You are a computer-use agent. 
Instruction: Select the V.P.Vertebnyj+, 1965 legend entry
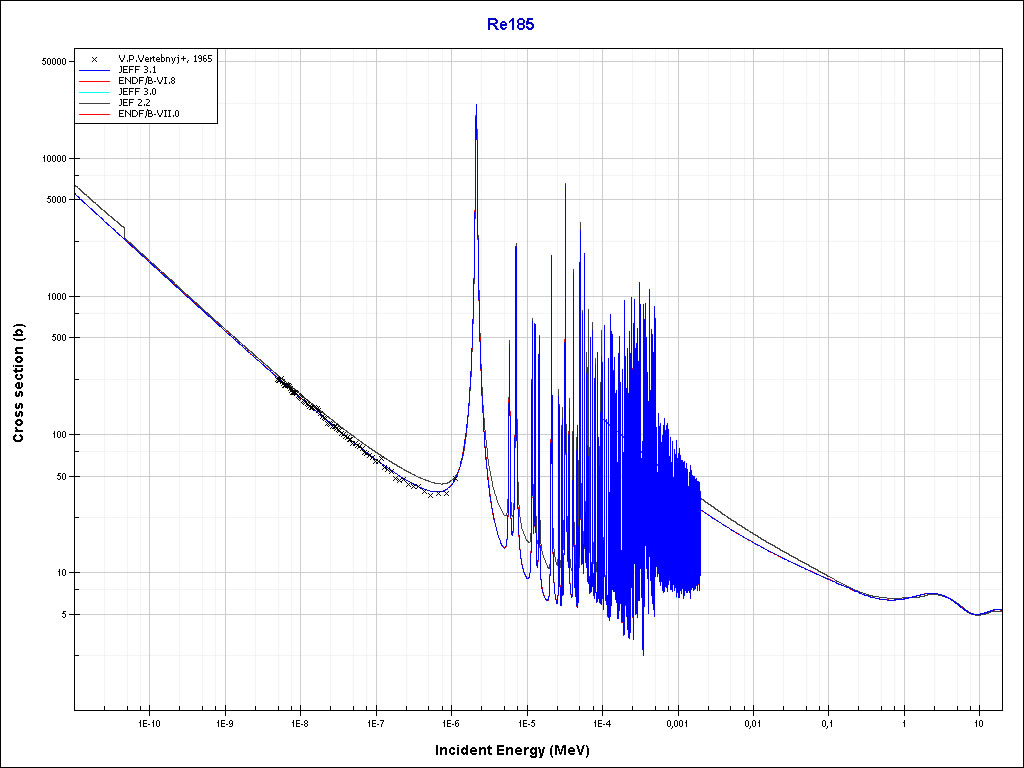click(165, 59)
